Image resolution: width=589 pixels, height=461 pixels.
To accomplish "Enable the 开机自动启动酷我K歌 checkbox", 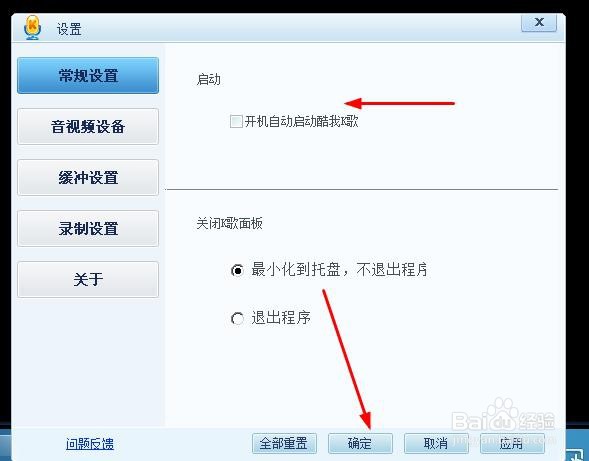I will [x=236, y=121].
